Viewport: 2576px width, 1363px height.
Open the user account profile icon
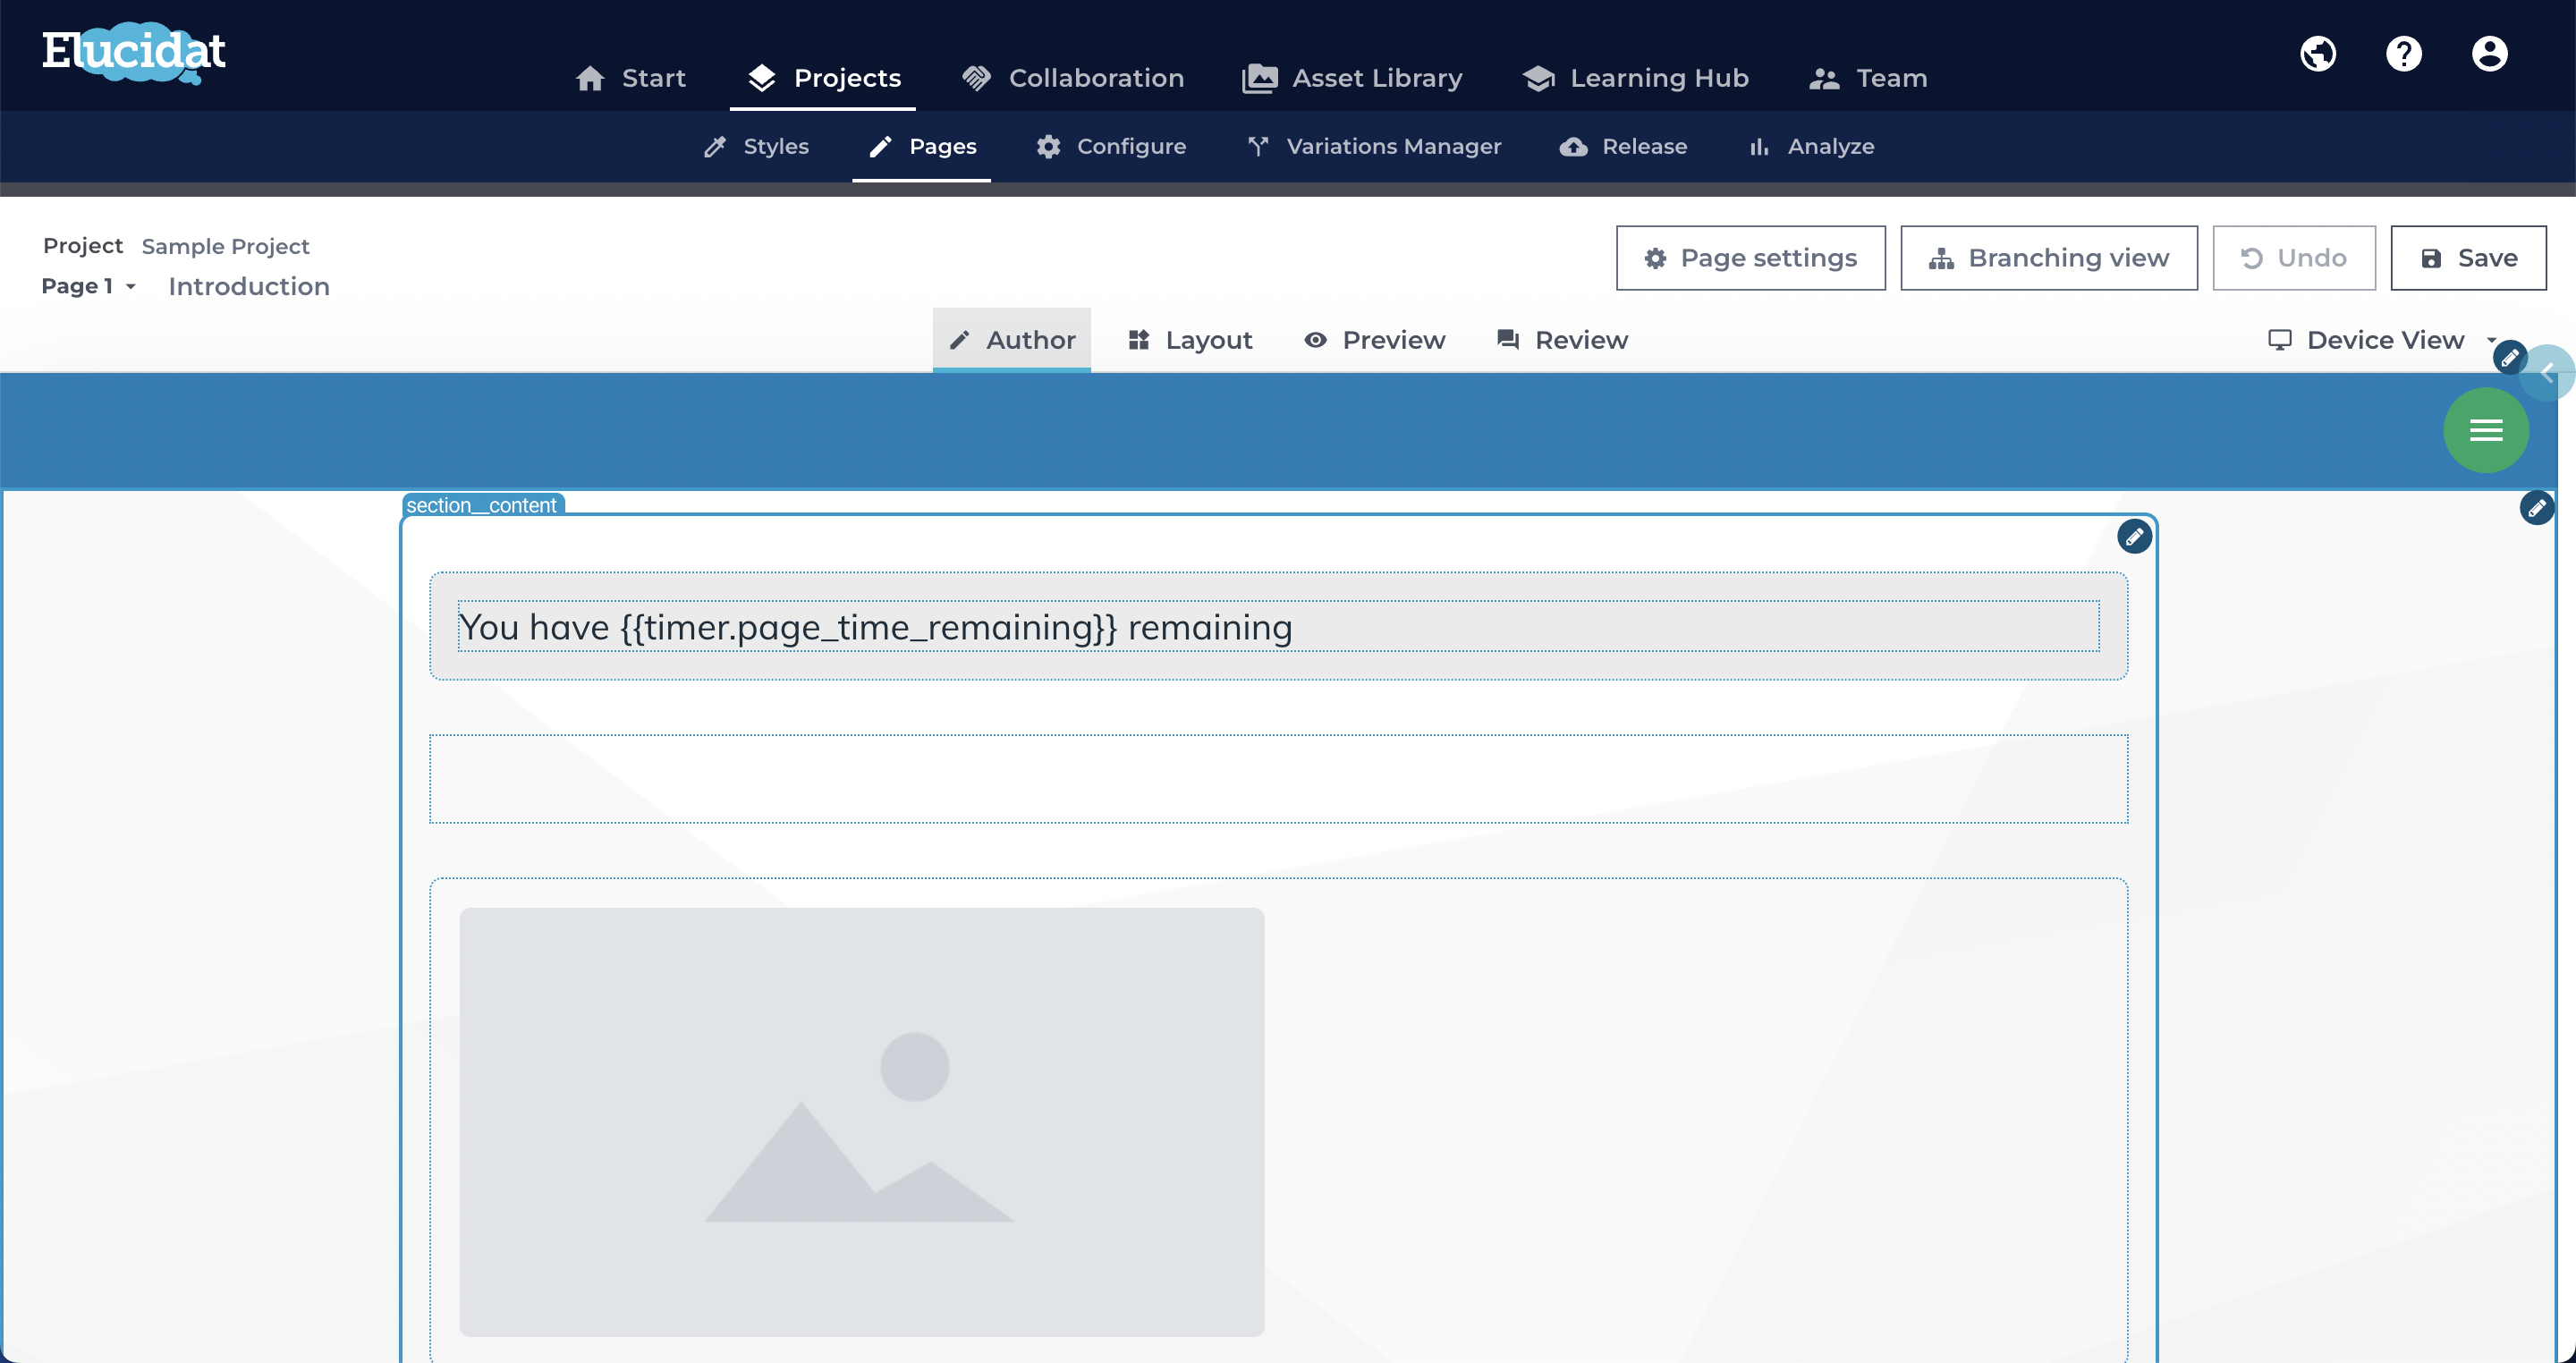click(x=2489, y=54)
